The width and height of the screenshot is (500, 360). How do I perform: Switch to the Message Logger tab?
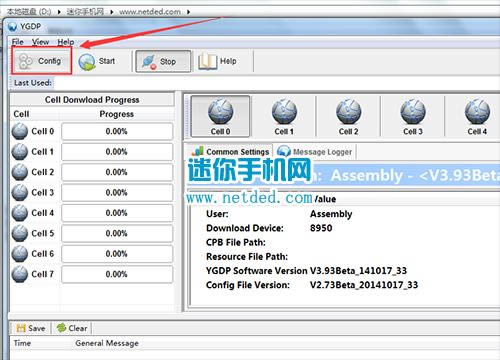click(315, 152)
